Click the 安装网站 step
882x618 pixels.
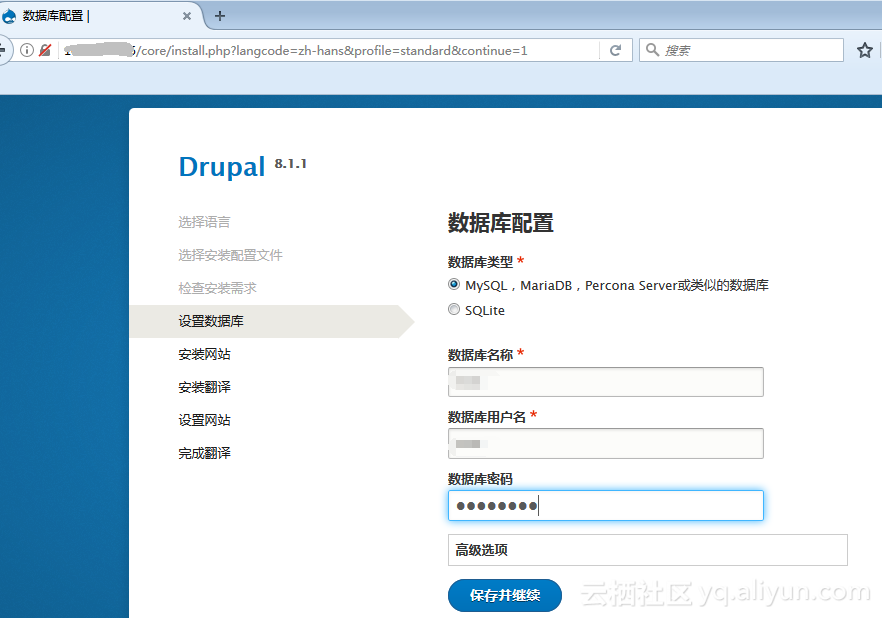[x=204, y=354]
